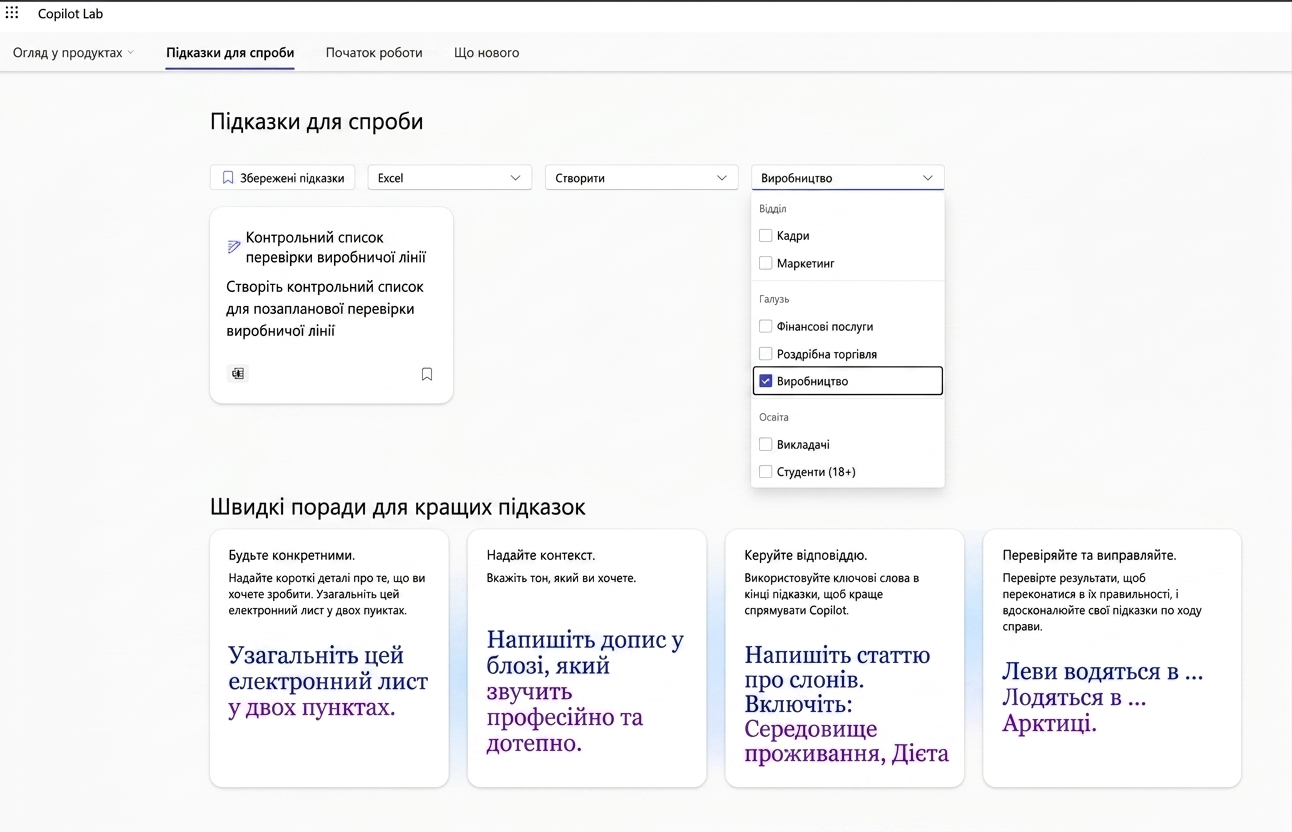Image resolution: width=1292 pixels, height=832 pixels.
Task: Click the pen icon beside the card title
Action: pyautogui.click(x=234, y=246)
